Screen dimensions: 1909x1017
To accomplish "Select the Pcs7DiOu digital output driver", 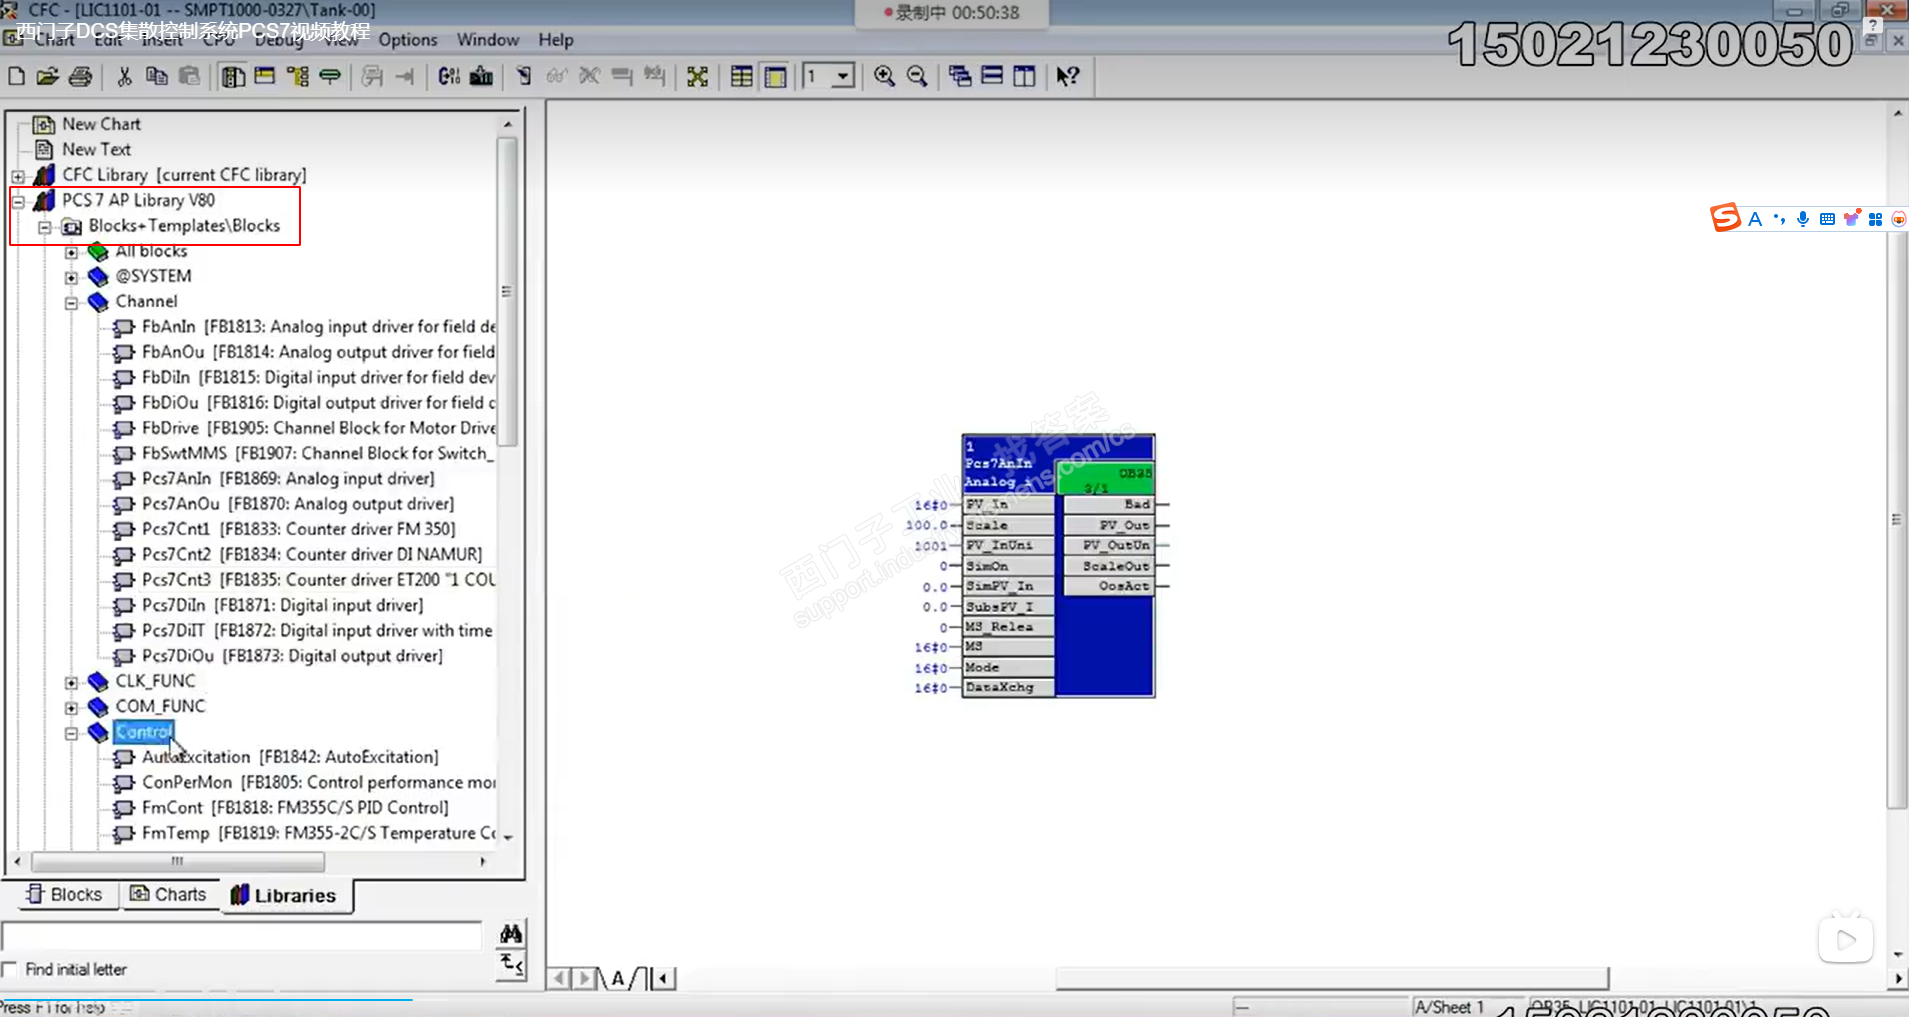I will (292, 656).
